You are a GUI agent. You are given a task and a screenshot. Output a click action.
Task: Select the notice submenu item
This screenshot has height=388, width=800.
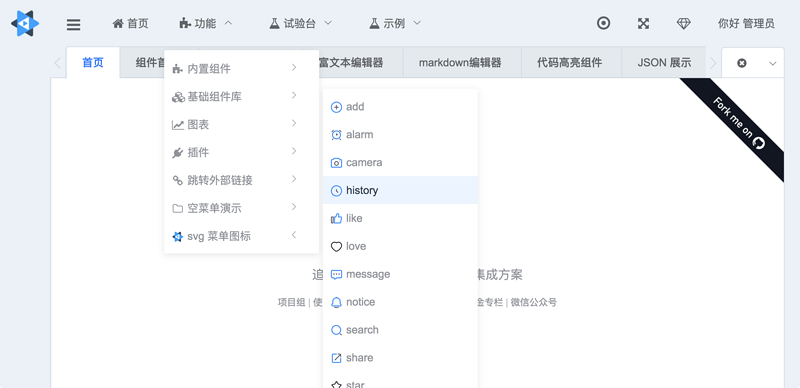tap(400, 302)
